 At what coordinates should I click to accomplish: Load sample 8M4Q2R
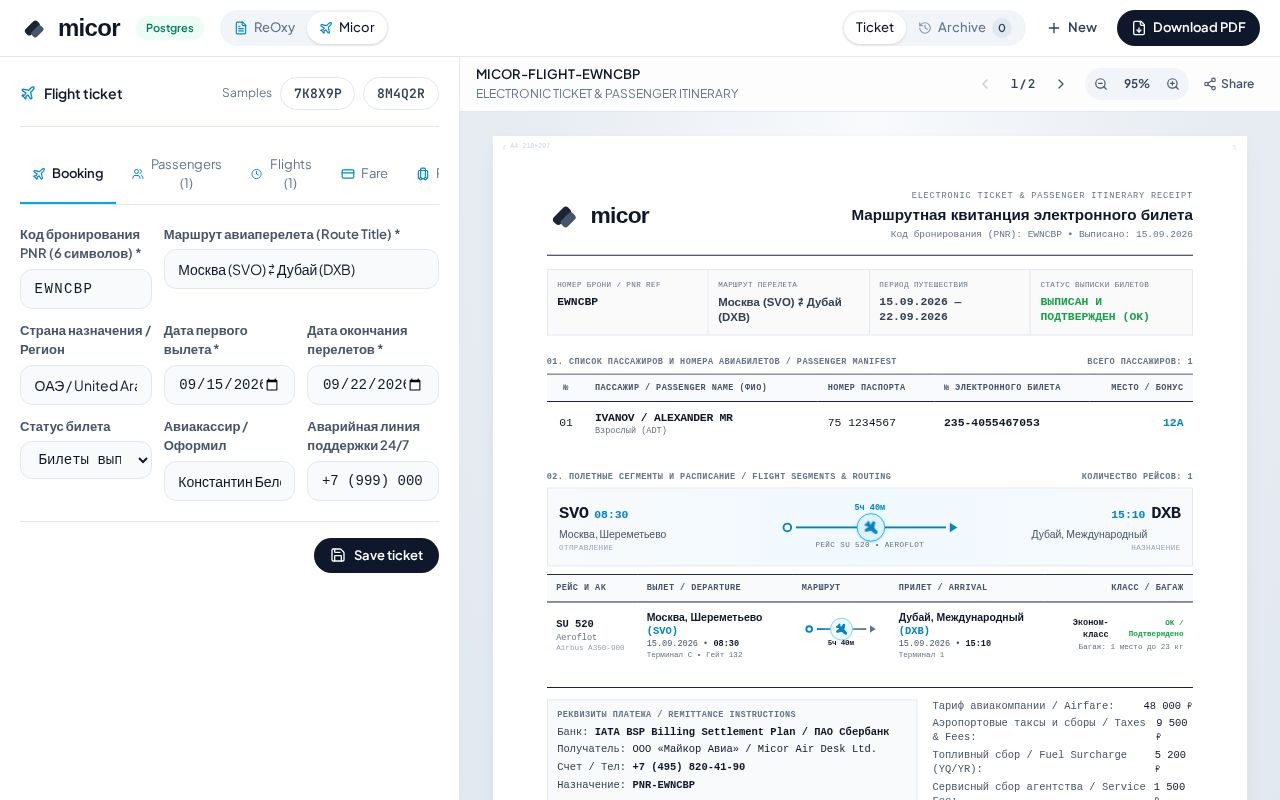coord(401,93)
